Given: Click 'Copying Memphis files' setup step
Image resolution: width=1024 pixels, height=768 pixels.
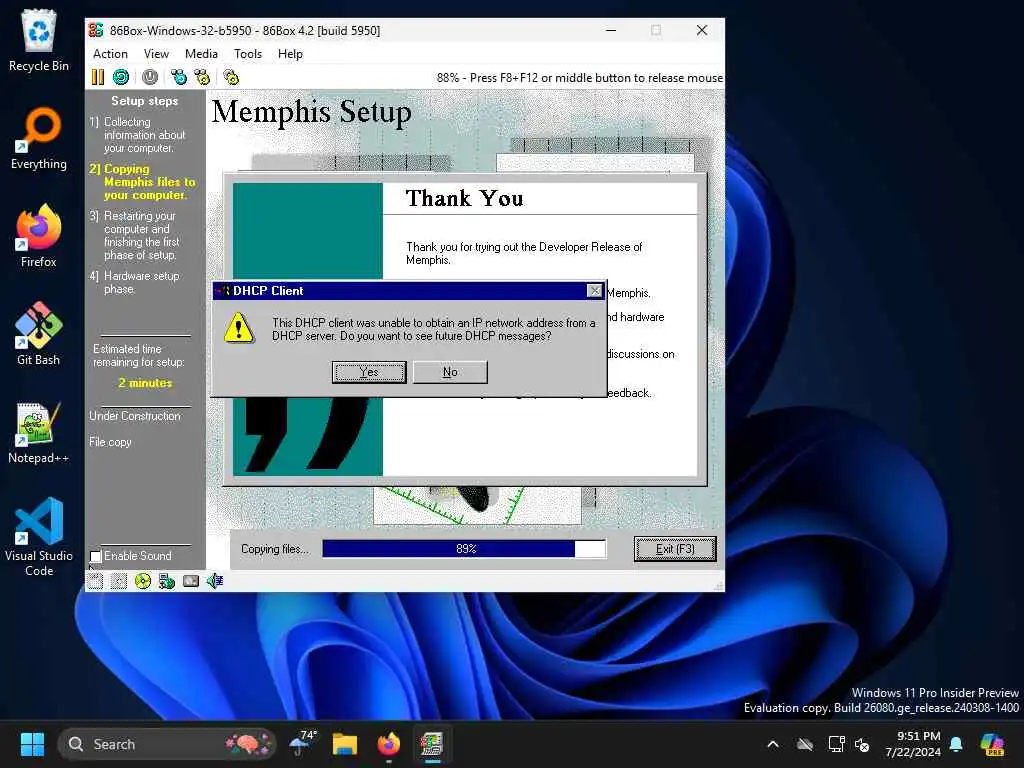Looking at the screenshot, I should tap(142, 182).
